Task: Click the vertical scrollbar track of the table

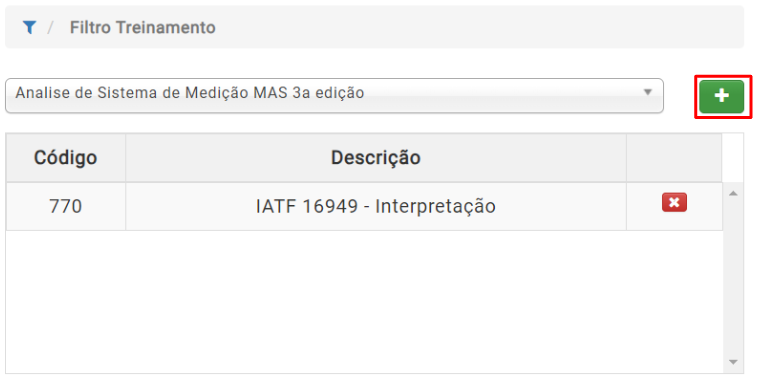Action: [x=733, y=278]
